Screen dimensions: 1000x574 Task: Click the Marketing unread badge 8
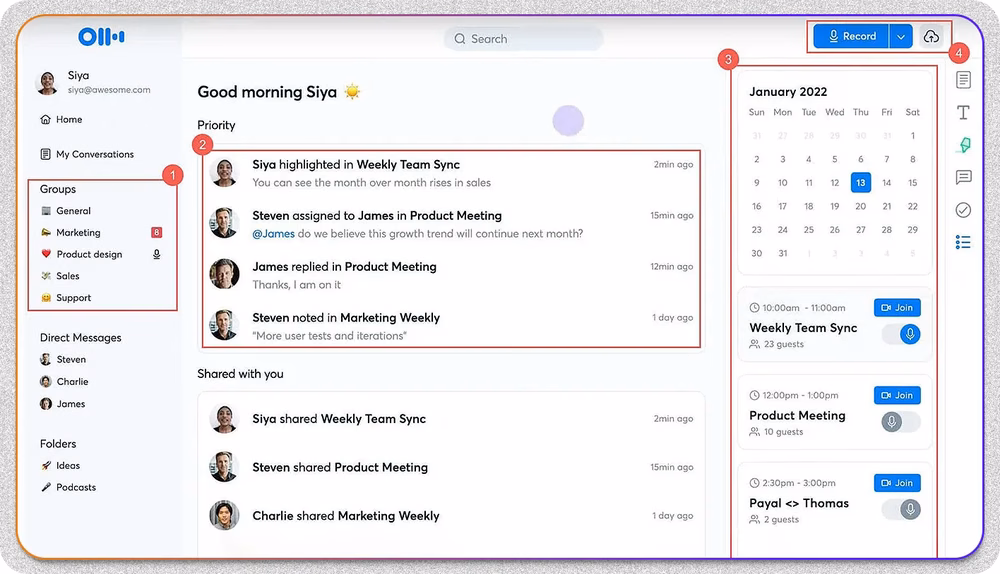point(156,232)
